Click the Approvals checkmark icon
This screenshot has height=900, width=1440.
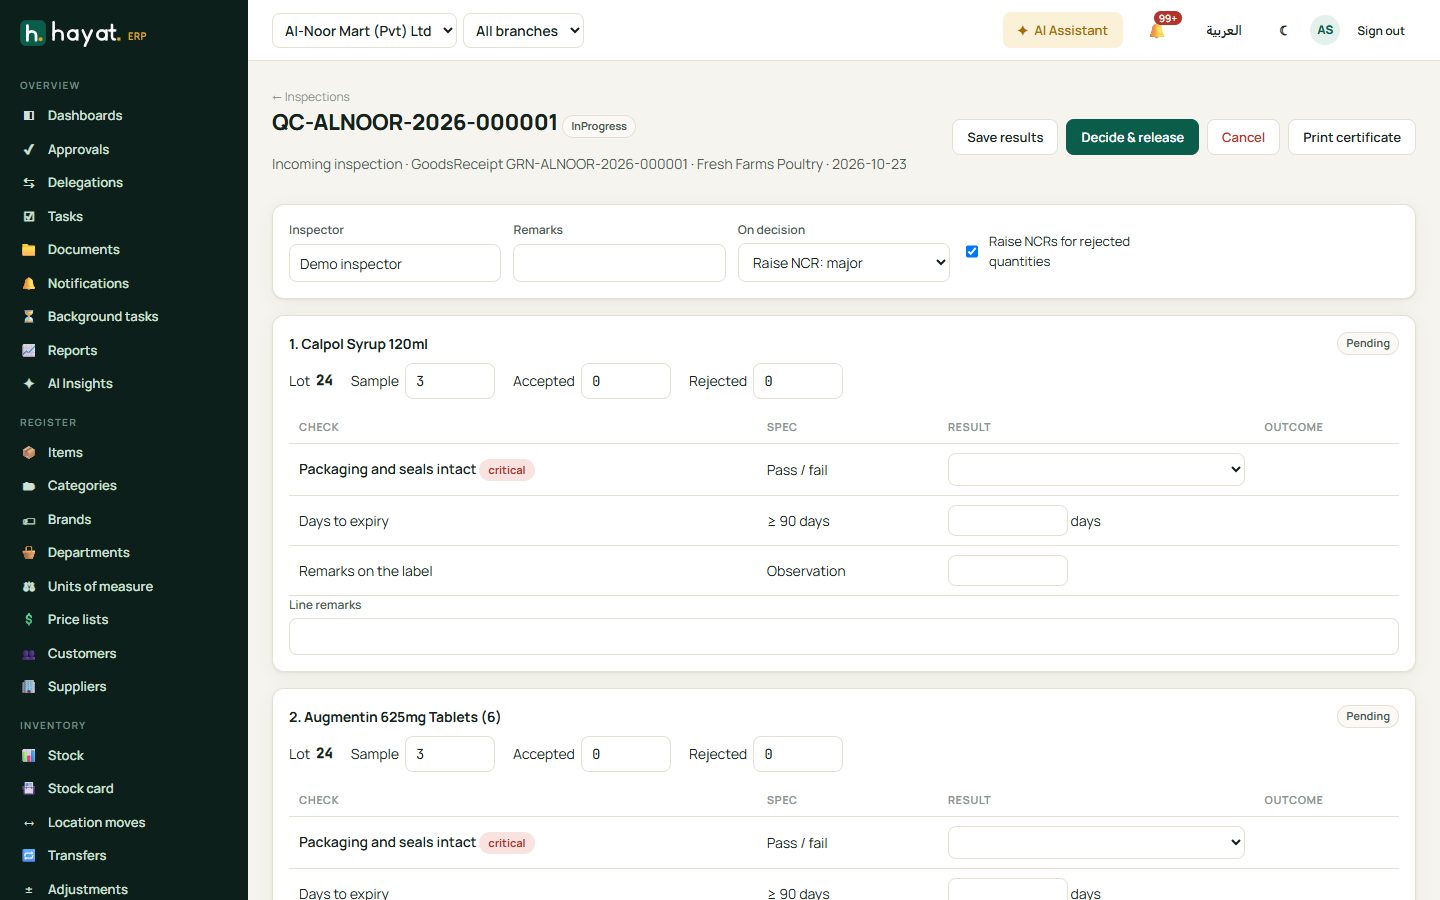tap(29, 150)
